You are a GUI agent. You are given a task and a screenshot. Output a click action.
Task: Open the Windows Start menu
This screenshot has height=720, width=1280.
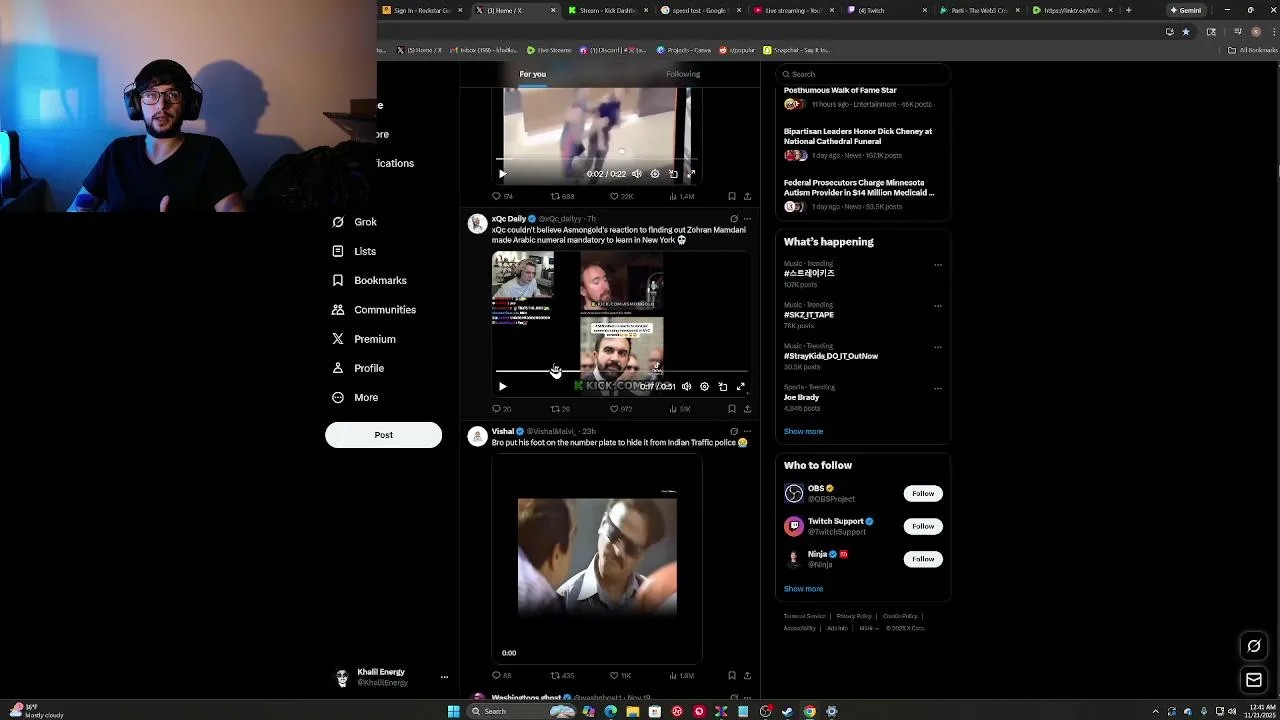(x=453, y=711)
